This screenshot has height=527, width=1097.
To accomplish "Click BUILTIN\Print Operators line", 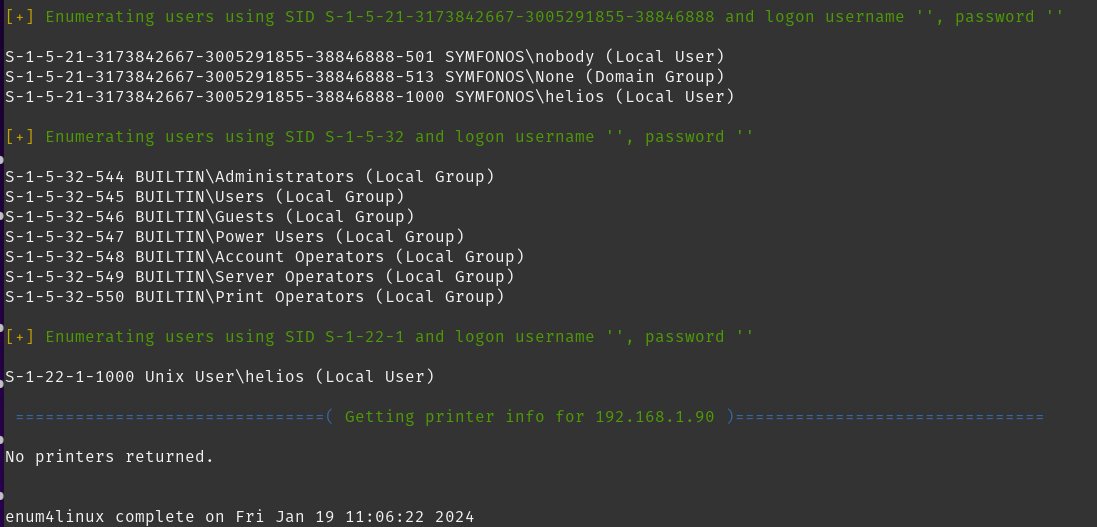I will [x=255, y=296].
